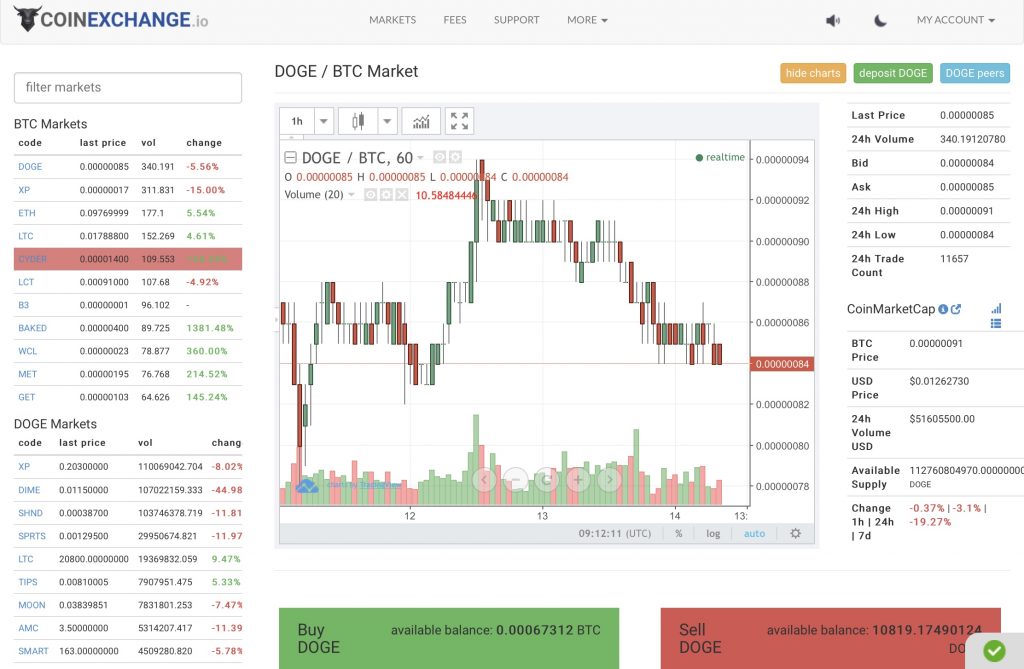The height and width of the screenshot is (669, 1024).
Task: Remove the Volume (20) indicator with X
Action: pyautogui.click(x=402, y=195)
